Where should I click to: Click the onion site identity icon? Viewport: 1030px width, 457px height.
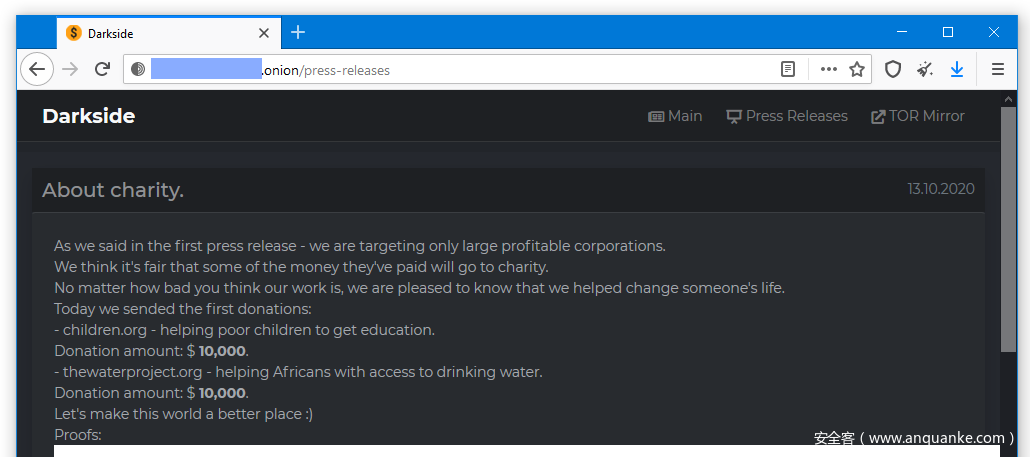coord(138,69)
